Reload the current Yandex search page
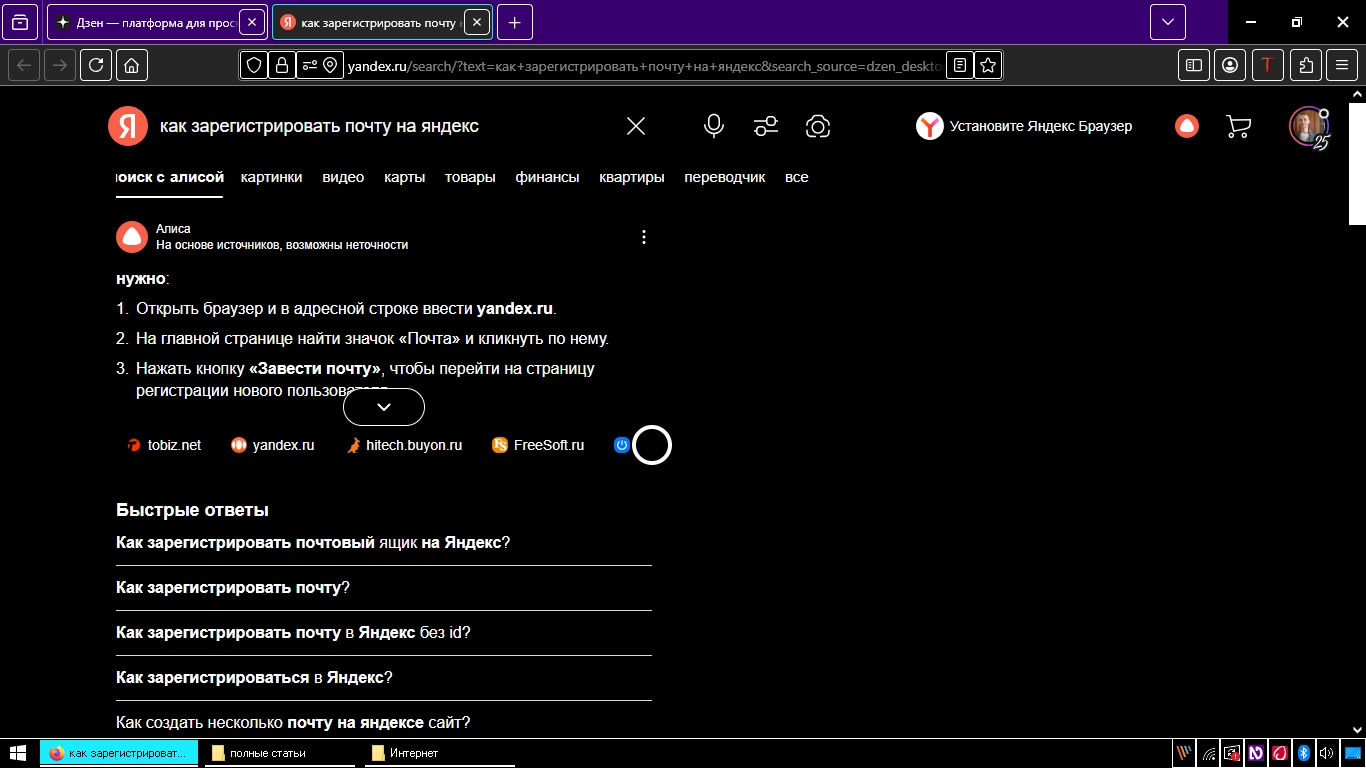The image size is (1366, 768). pos(95,65)
